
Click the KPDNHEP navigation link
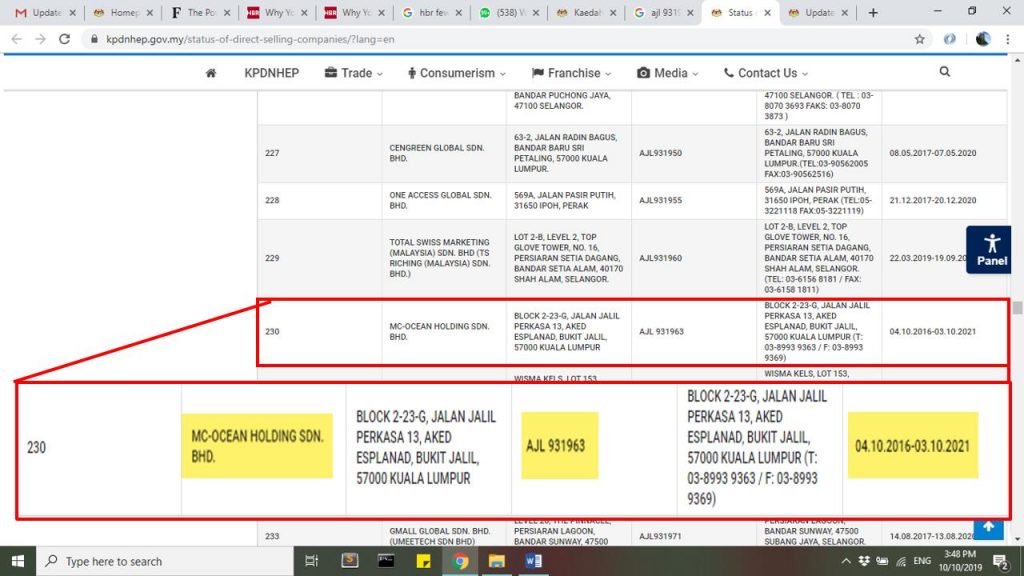tap(272, 73)
